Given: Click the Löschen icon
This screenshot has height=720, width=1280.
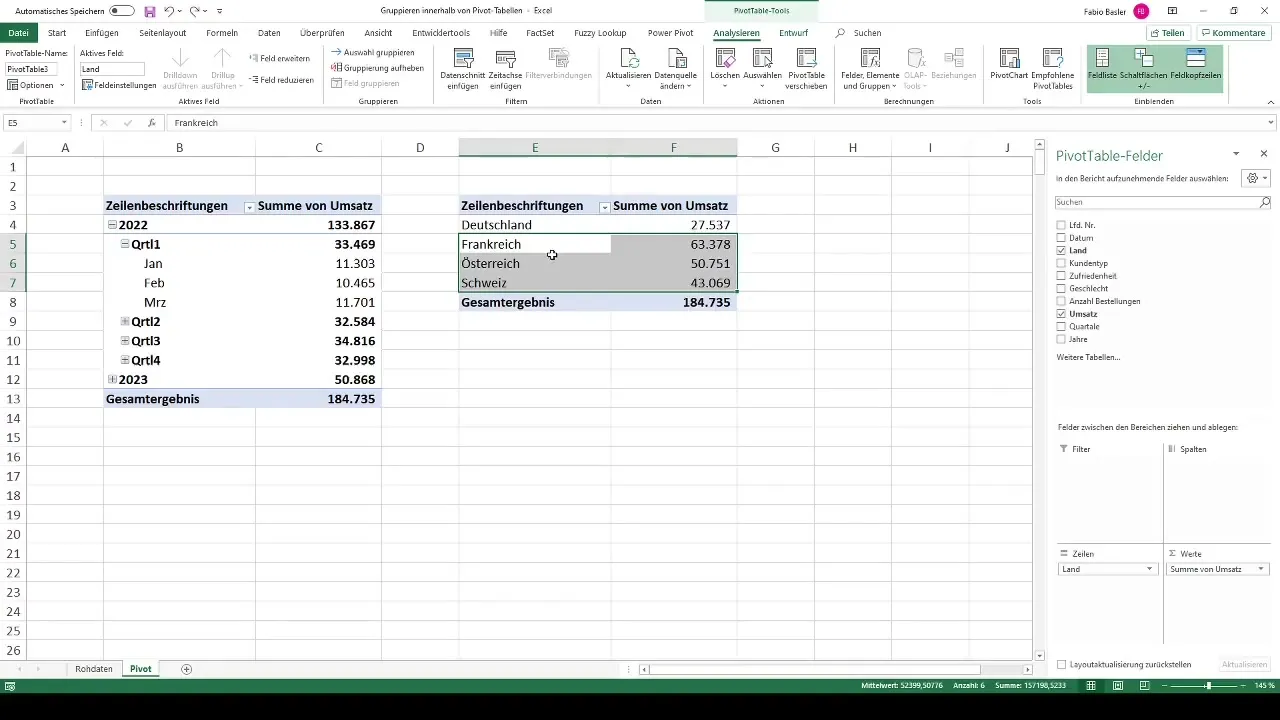Looking at the screenshot, I should [x=724, y=69].
